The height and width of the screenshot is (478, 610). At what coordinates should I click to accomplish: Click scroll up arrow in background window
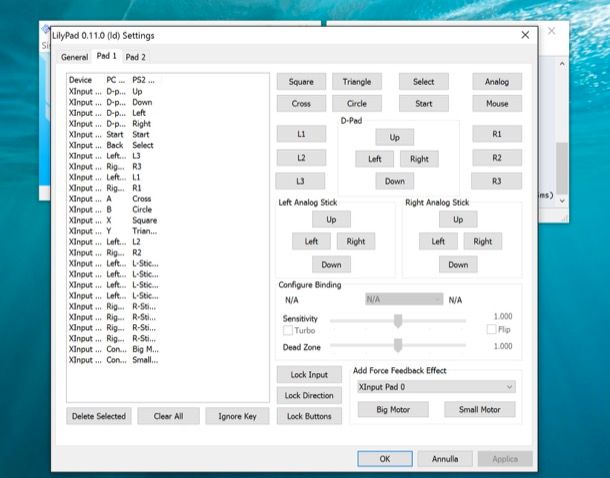[562, 63]
